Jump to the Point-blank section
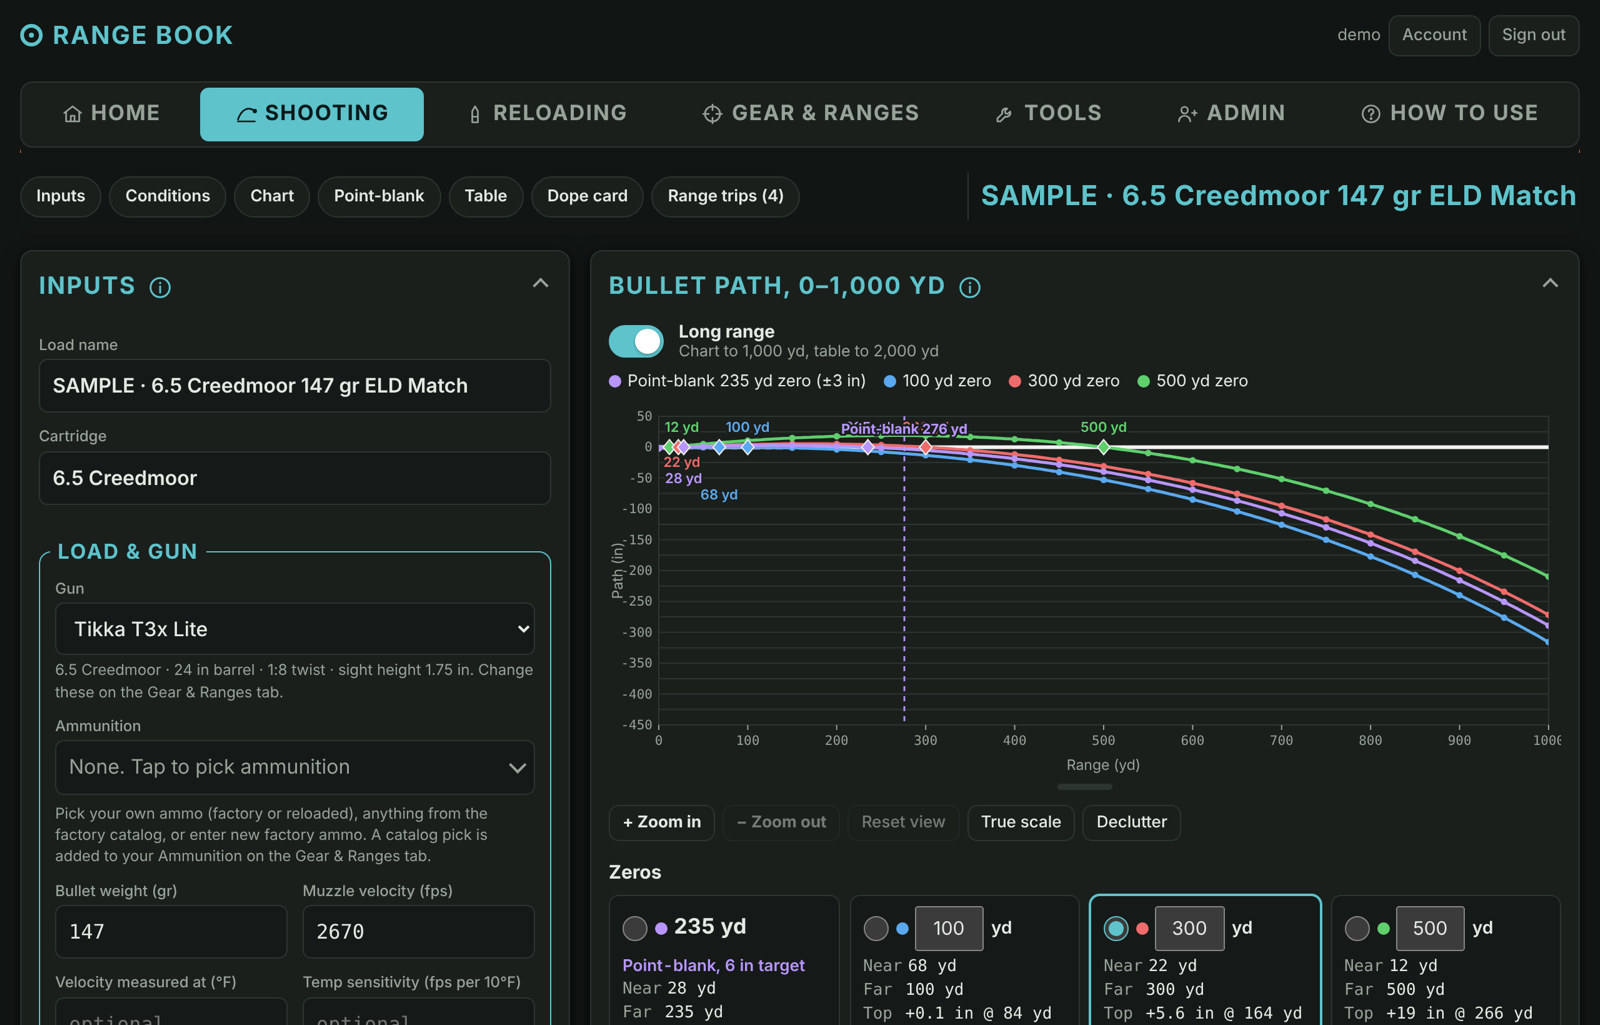The image size is (1600, 1025). pyautogui.click(x=379, y=196)
